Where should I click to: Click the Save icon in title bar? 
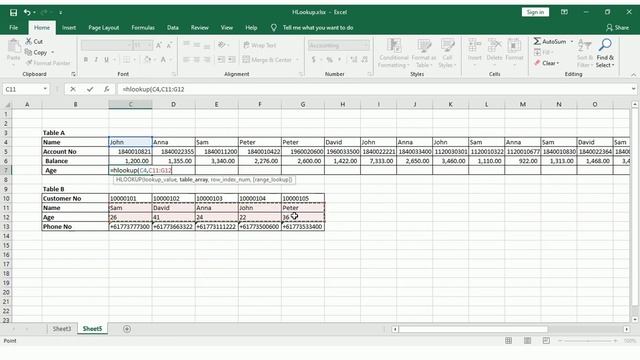pos(13,12)
